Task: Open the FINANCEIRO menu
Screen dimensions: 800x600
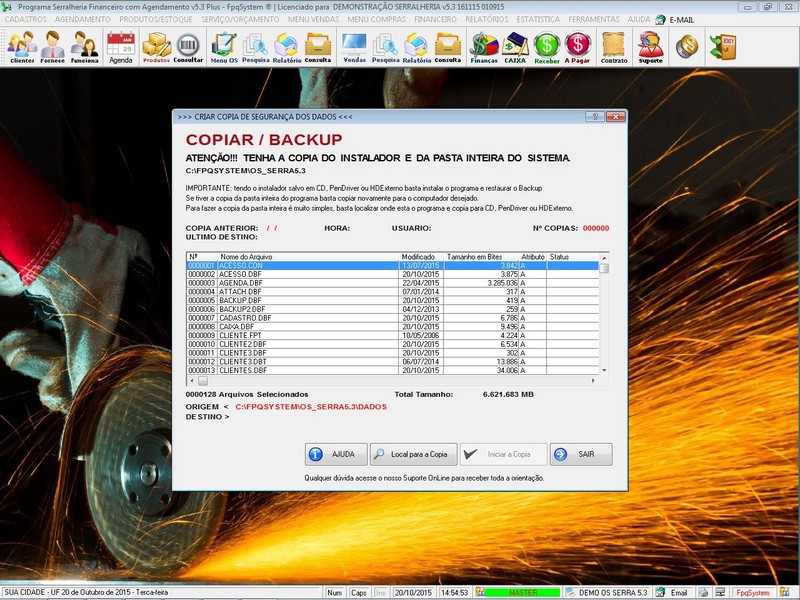Action: pyautogui.click(x=435, y=19)
